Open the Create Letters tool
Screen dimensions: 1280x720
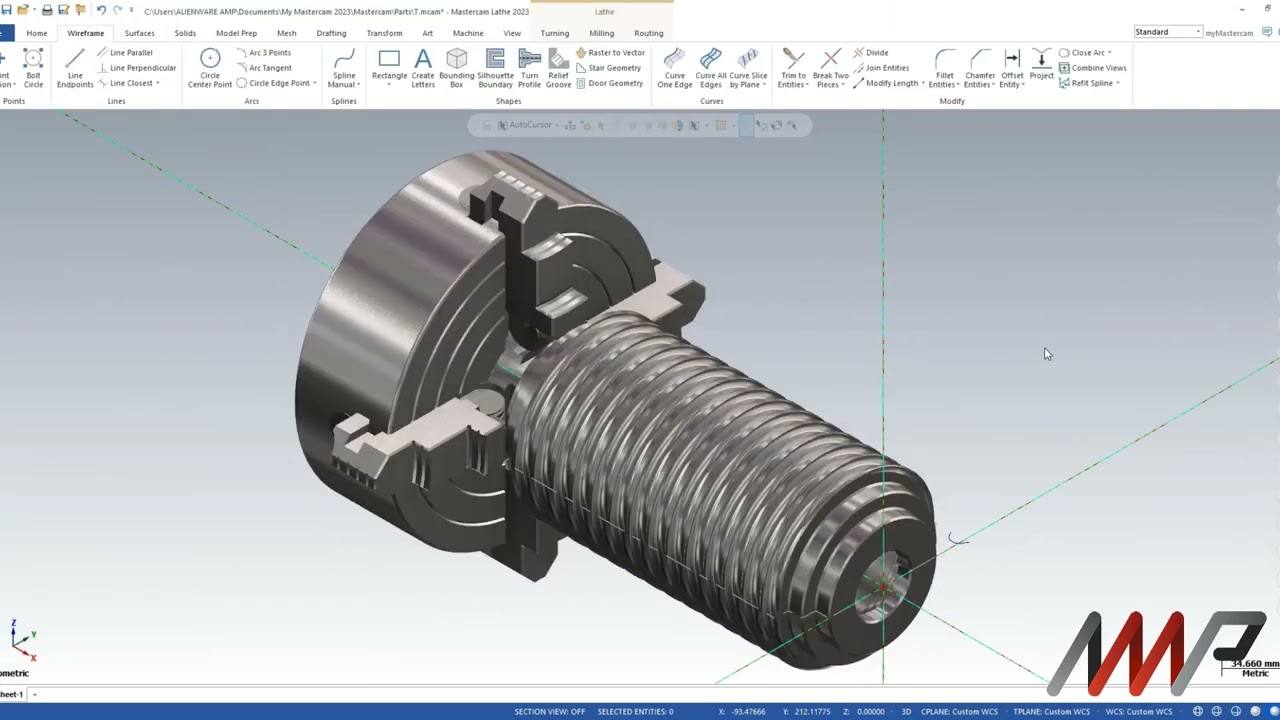tap(423, 68)
